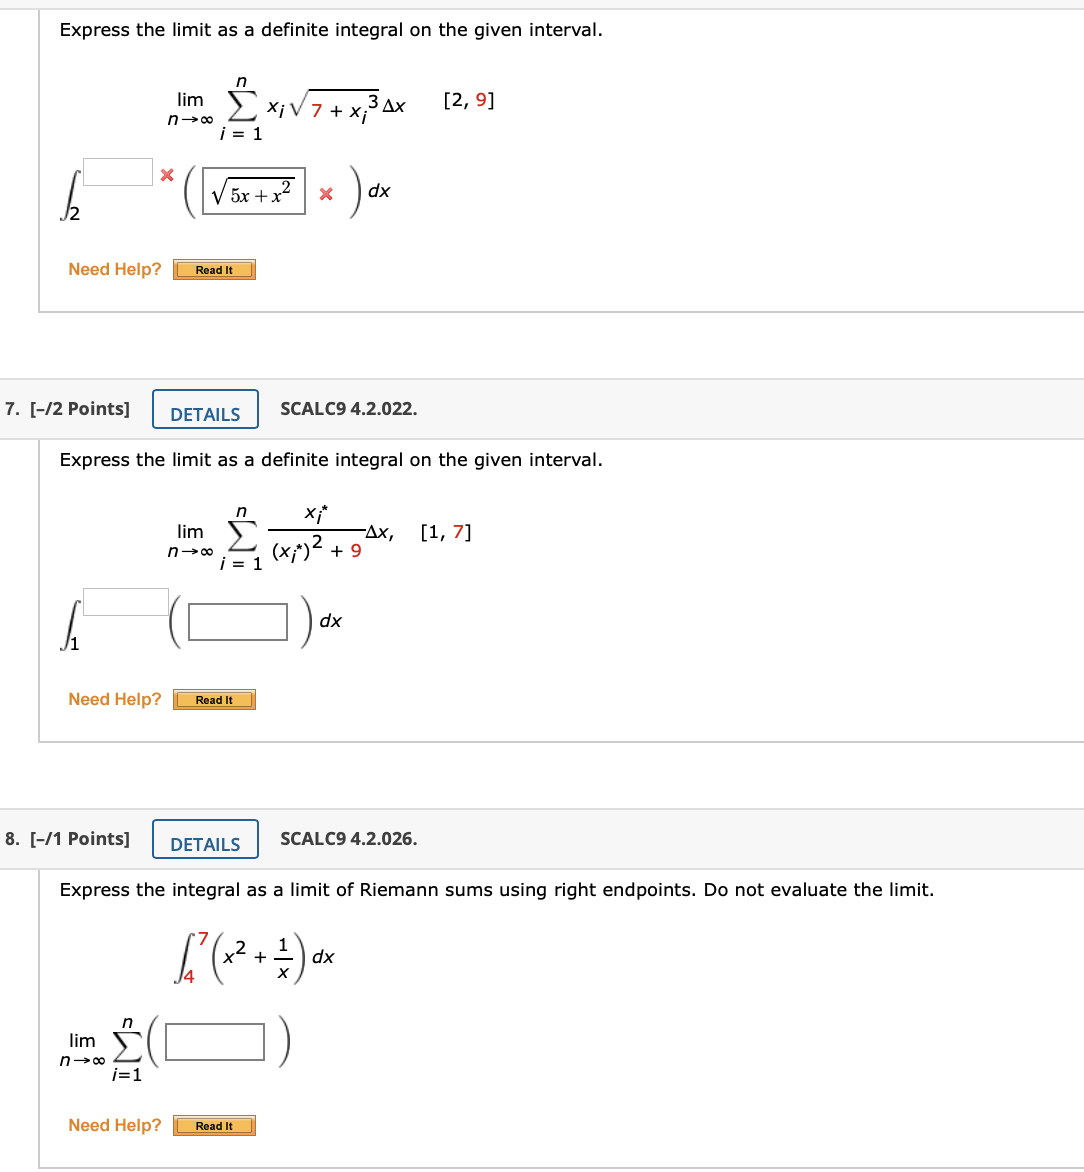Click the Need Help? label in the first problem
This screenshot has width=1084, height=1172.
click(x=115, y=269)
